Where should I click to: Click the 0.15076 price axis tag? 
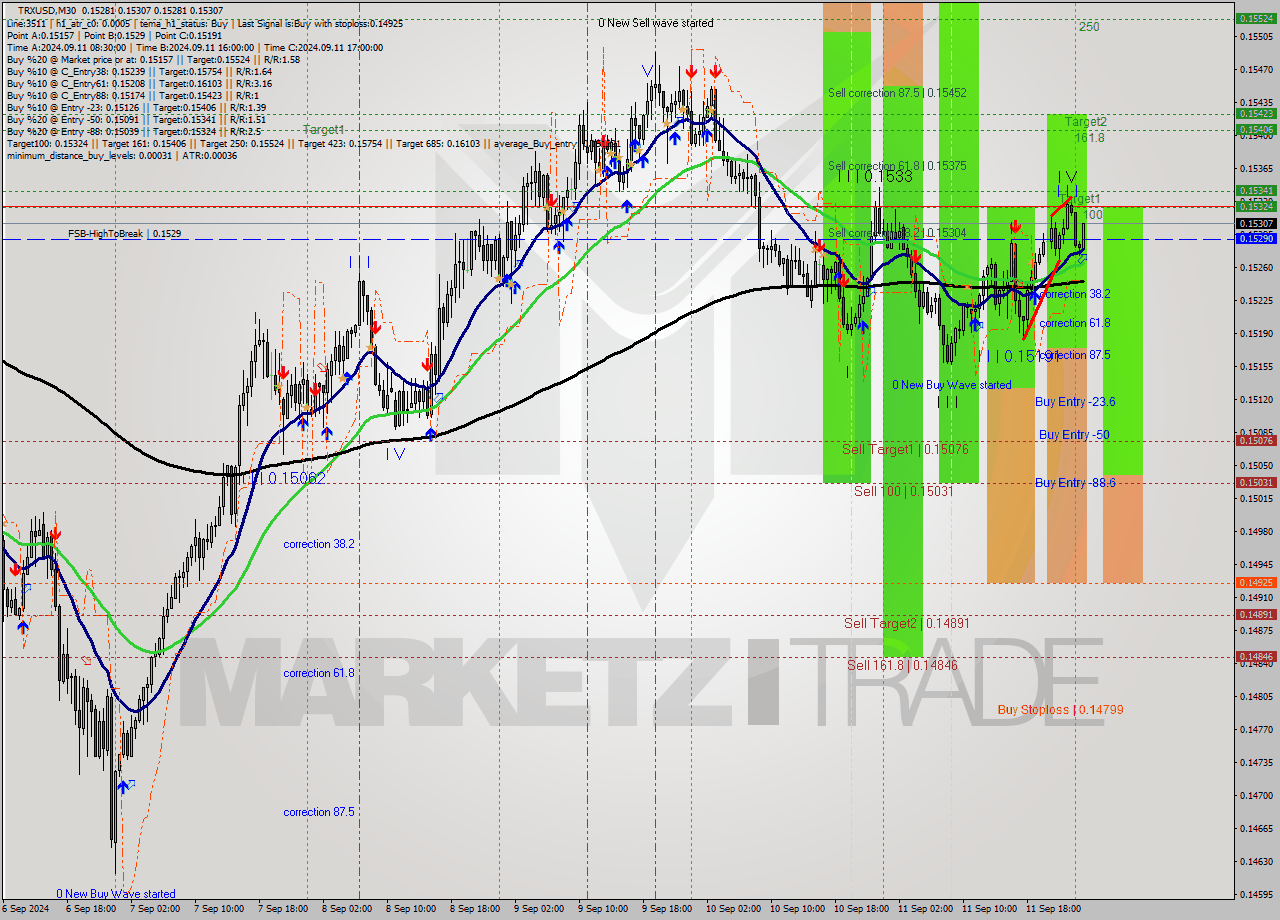[1256, 441]
